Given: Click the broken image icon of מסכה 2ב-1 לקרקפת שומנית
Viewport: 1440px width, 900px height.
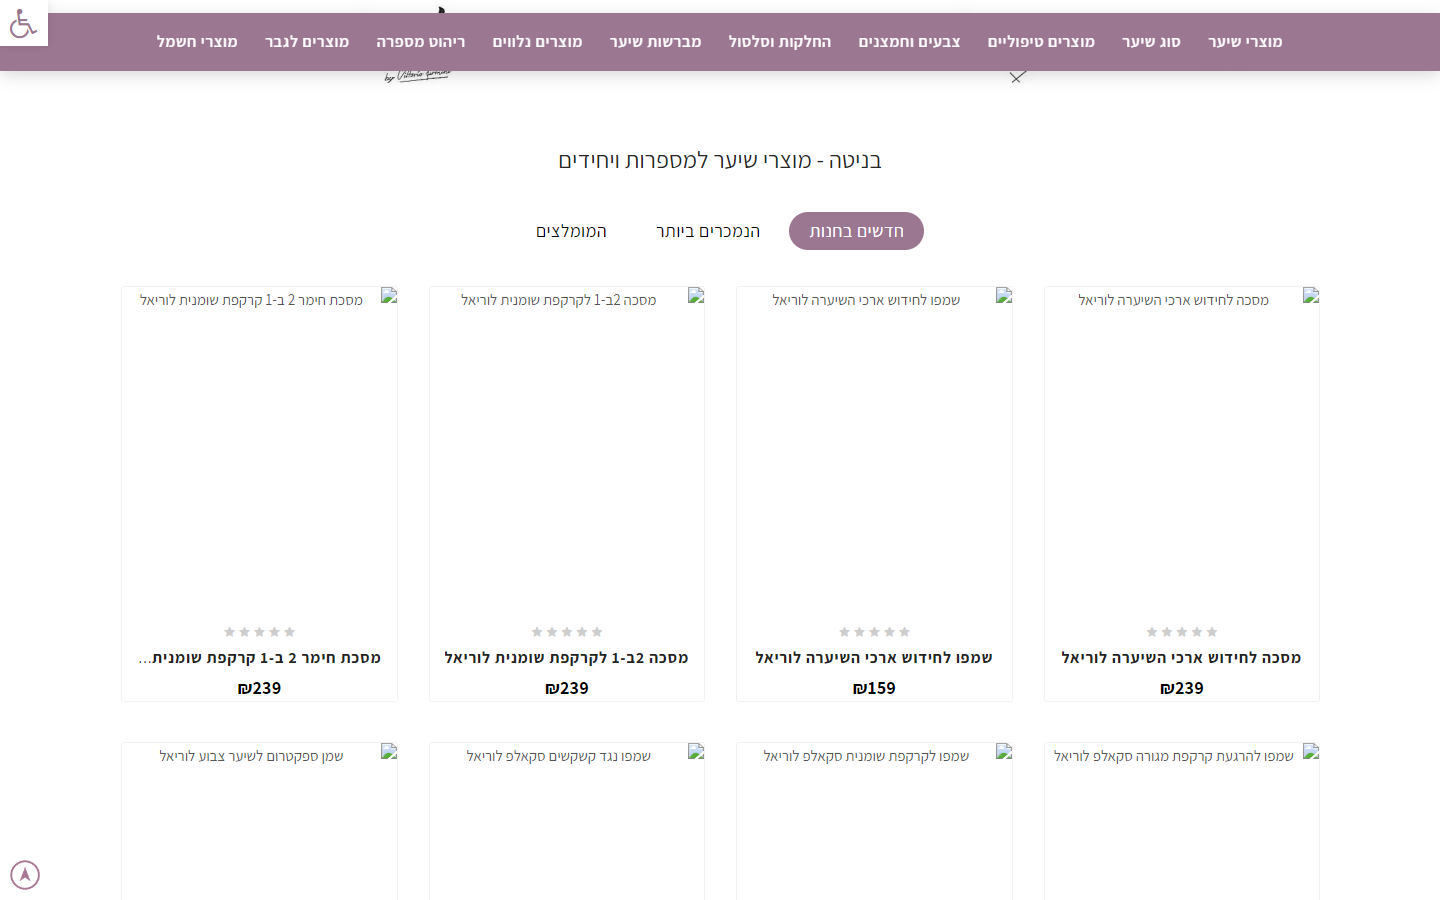Looking at the screenshot, I should 696,296.
